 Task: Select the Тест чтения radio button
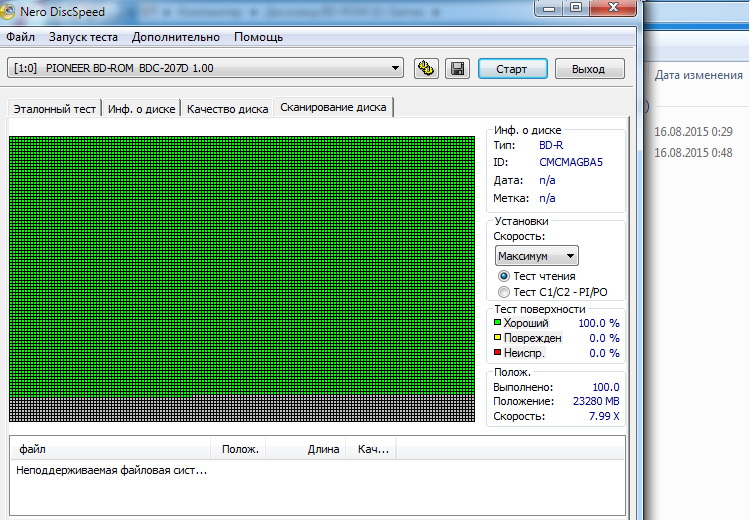[504, 276]
